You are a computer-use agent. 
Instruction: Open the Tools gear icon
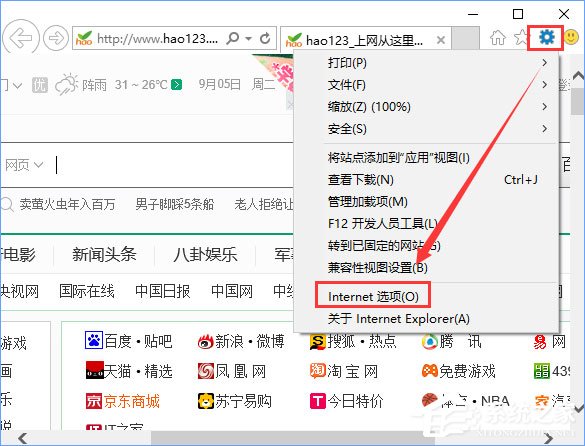pos(546,37)
